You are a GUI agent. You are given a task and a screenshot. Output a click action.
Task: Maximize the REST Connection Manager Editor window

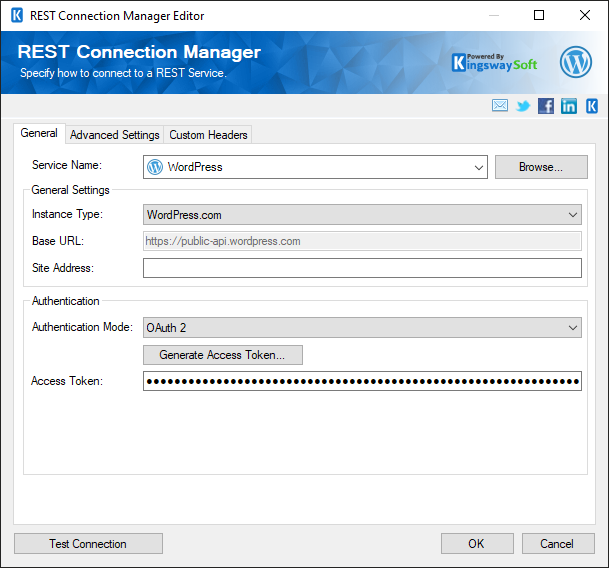(x=539, y=16)
